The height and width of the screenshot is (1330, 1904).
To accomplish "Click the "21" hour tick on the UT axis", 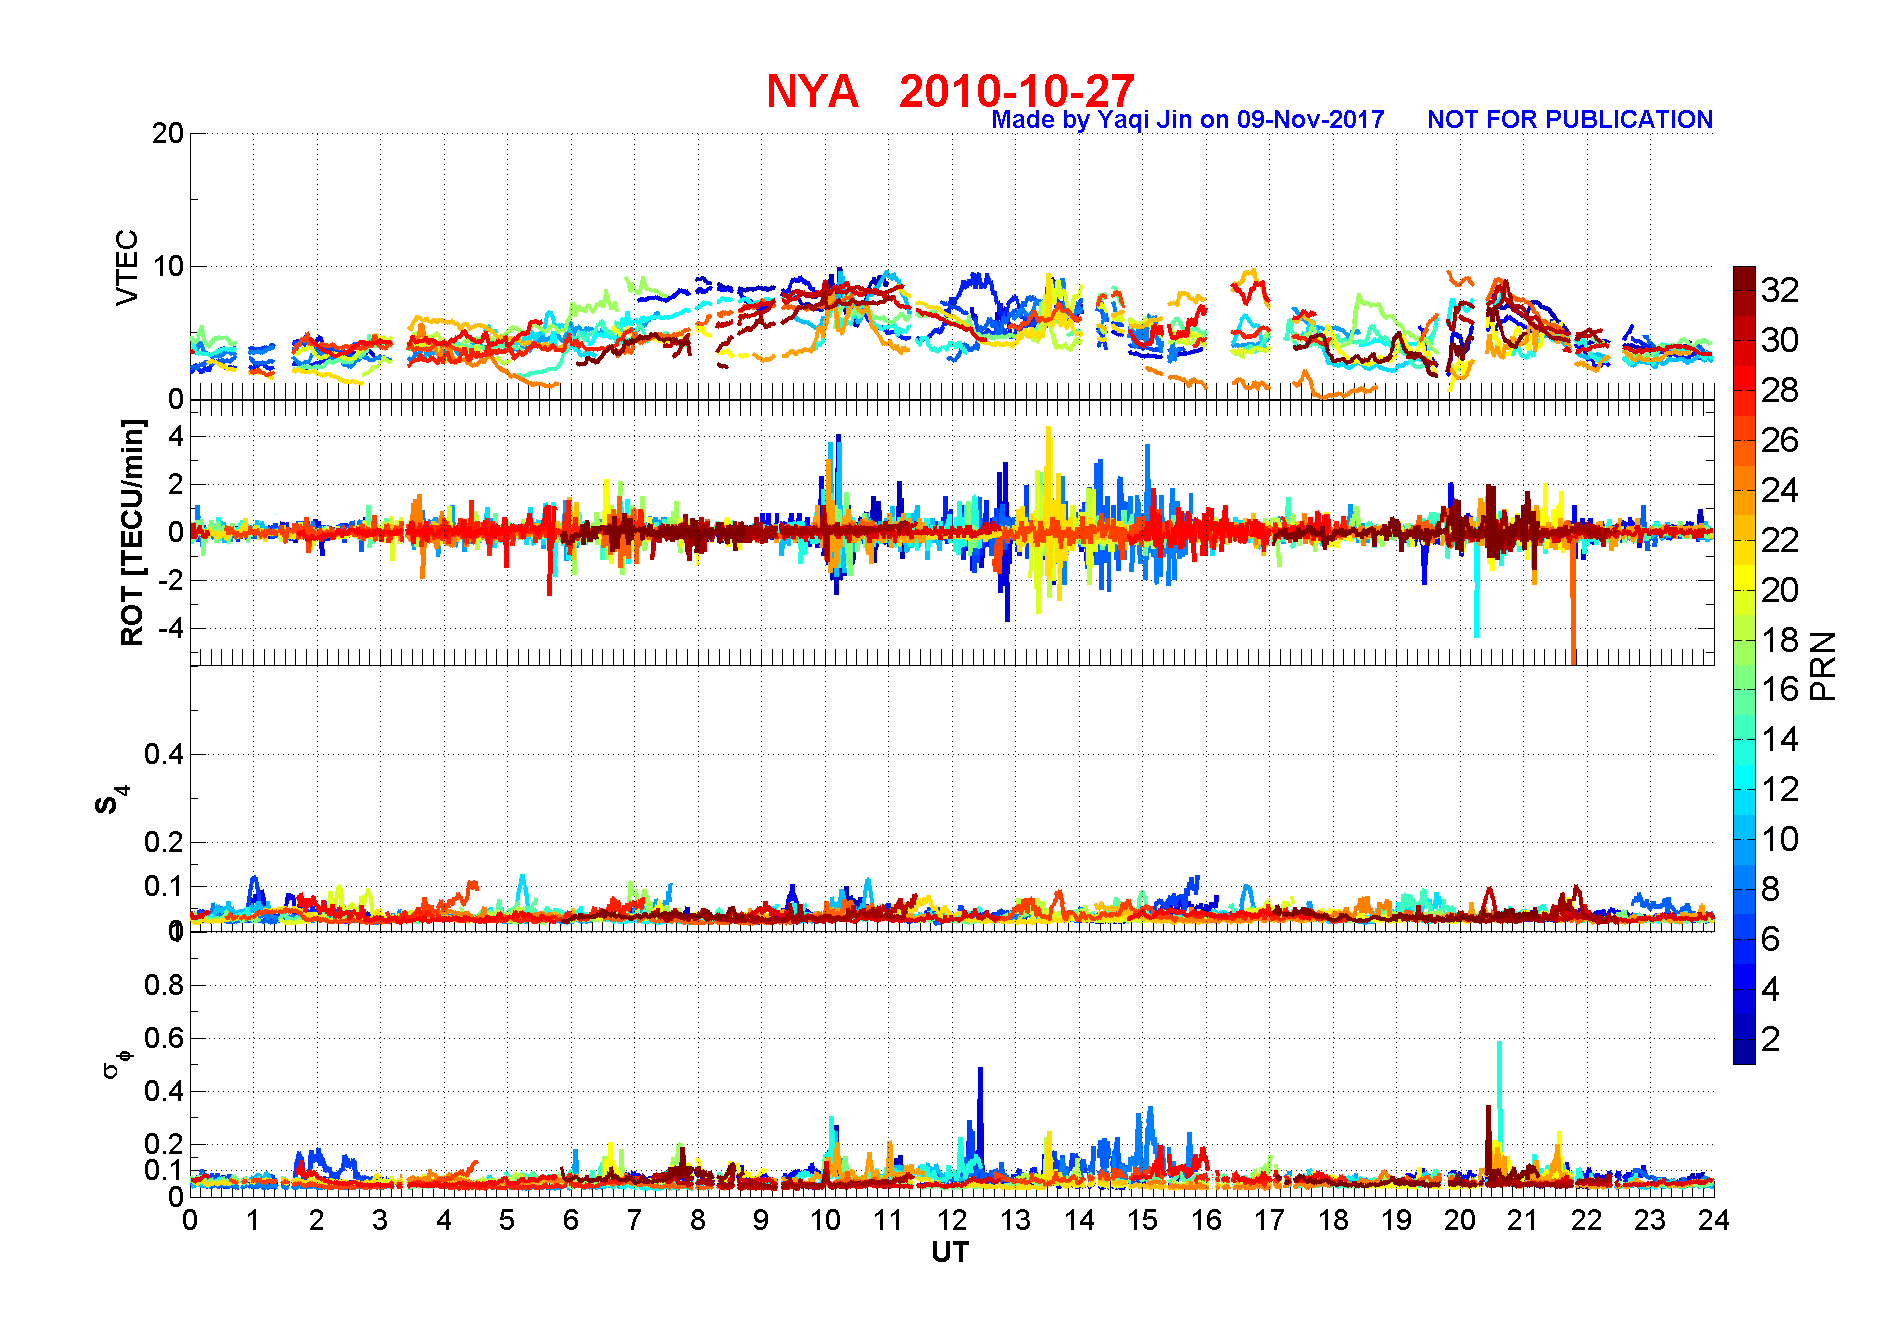I will (x=1523, y=1220).
